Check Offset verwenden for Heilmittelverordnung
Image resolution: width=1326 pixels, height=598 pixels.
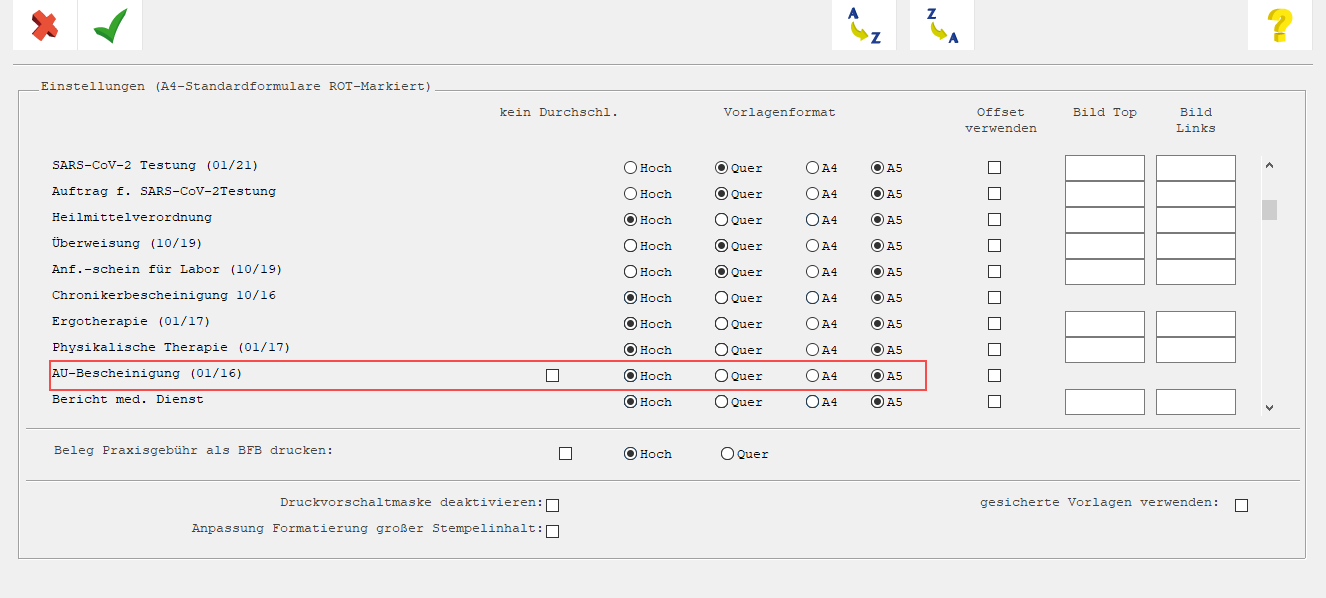pos(994,220)
